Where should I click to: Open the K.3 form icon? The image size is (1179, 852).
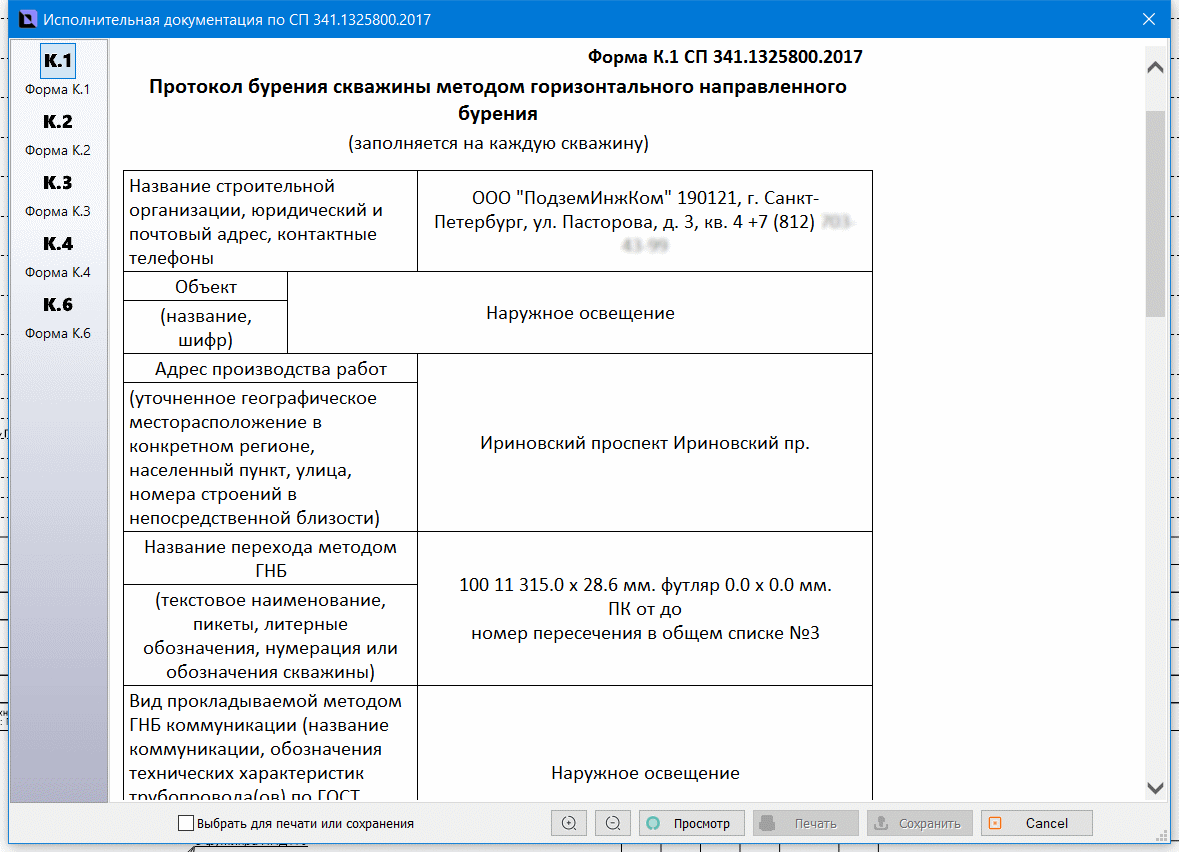58,183
